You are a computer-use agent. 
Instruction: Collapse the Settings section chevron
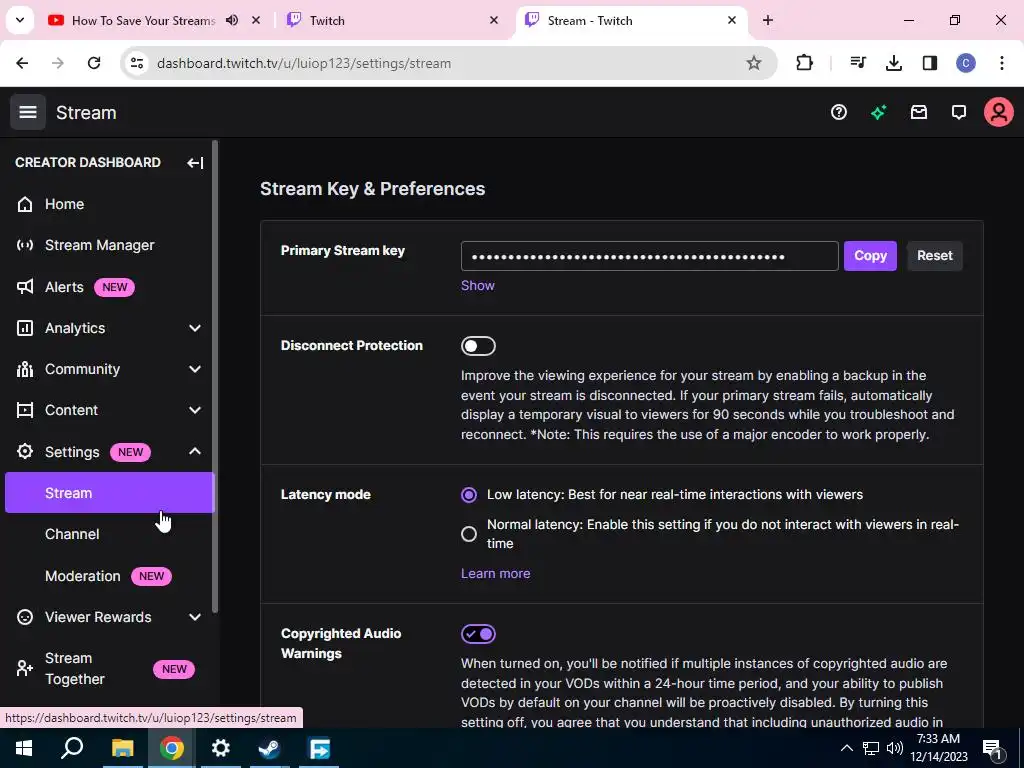195,451
